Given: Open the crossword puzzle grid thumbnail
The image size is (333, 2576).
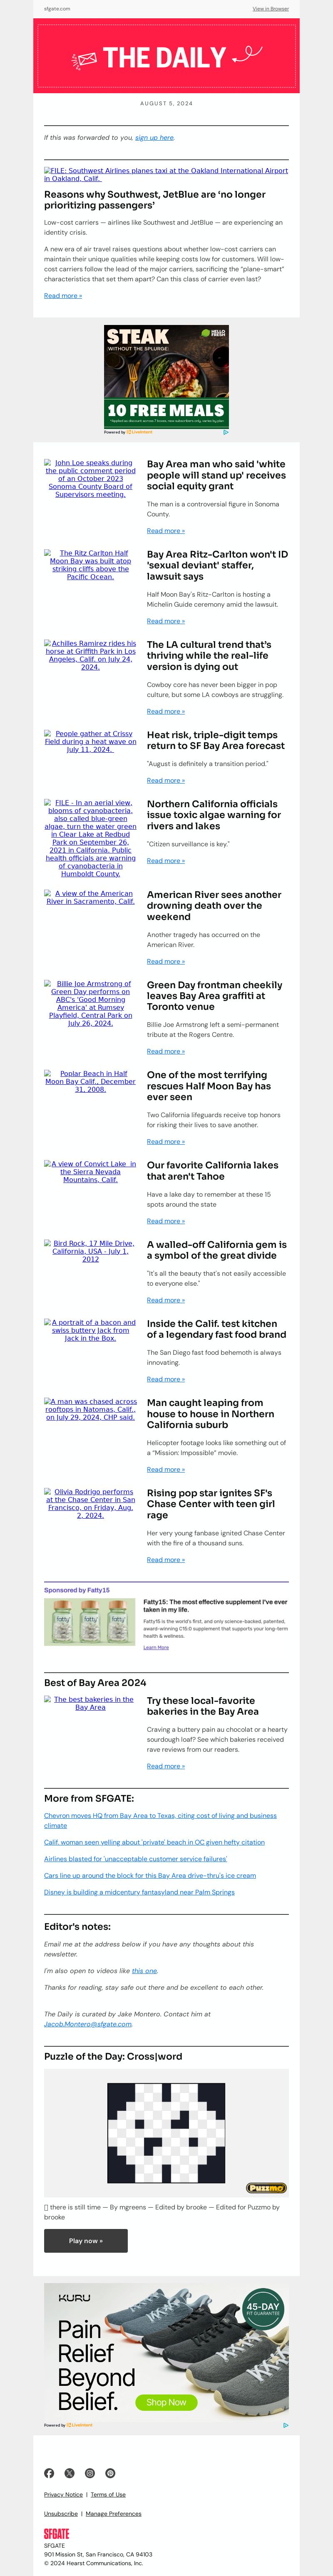Looking at the screenshot, I should point(166,2137).
